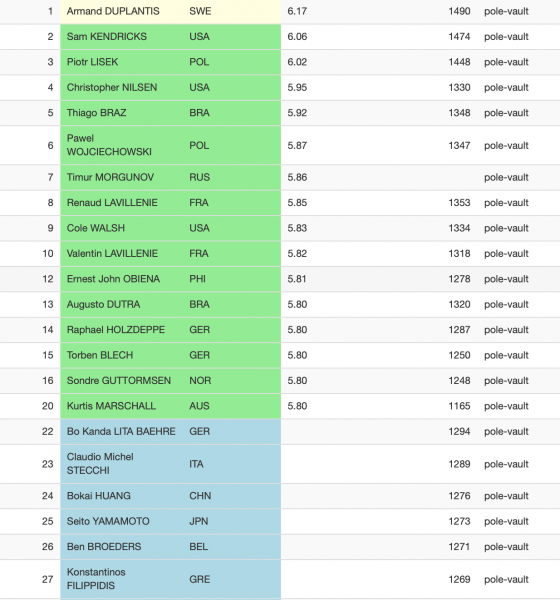
Task: Click Bo Kanda LITA BAEHRE name
Action: (x=121, y=432)
